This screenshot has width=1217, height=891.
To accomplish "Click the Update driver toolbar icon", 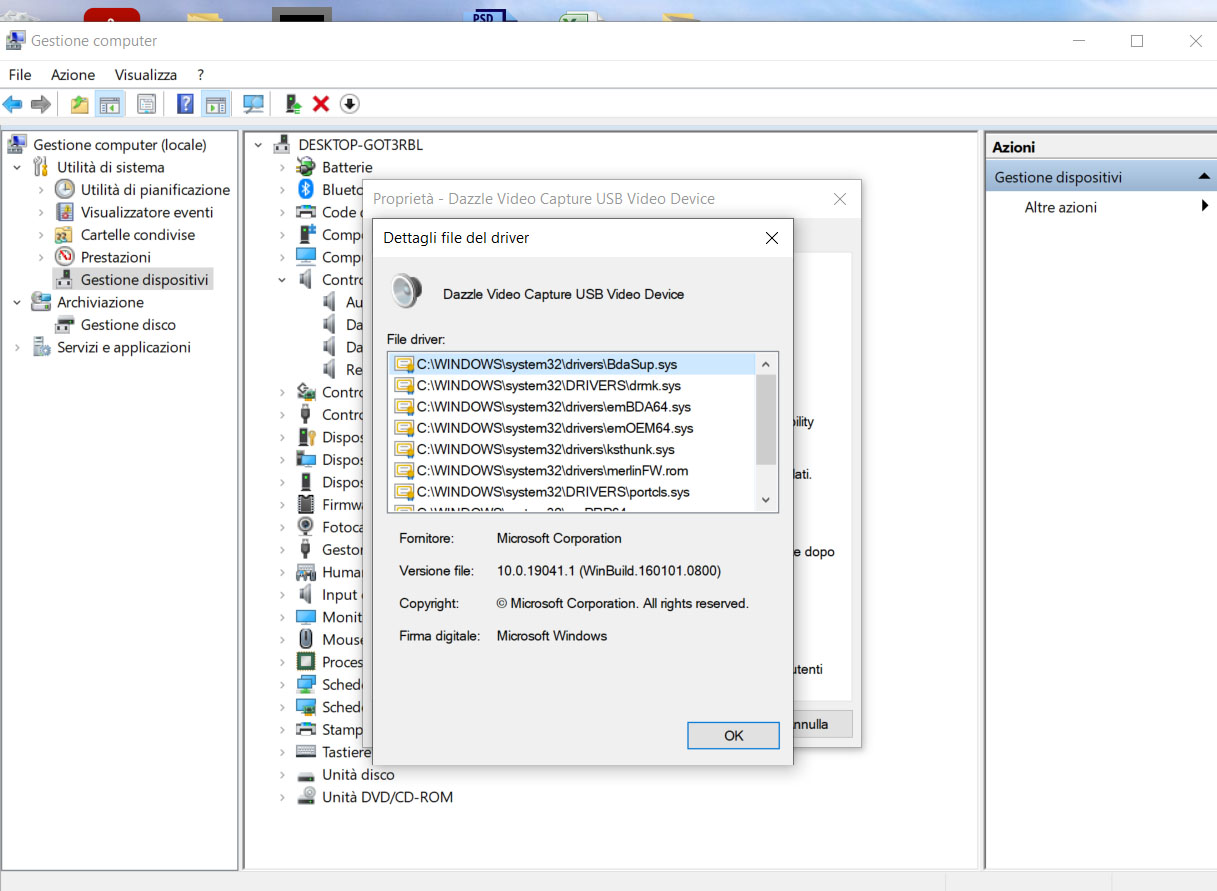I will pos(293,104).
